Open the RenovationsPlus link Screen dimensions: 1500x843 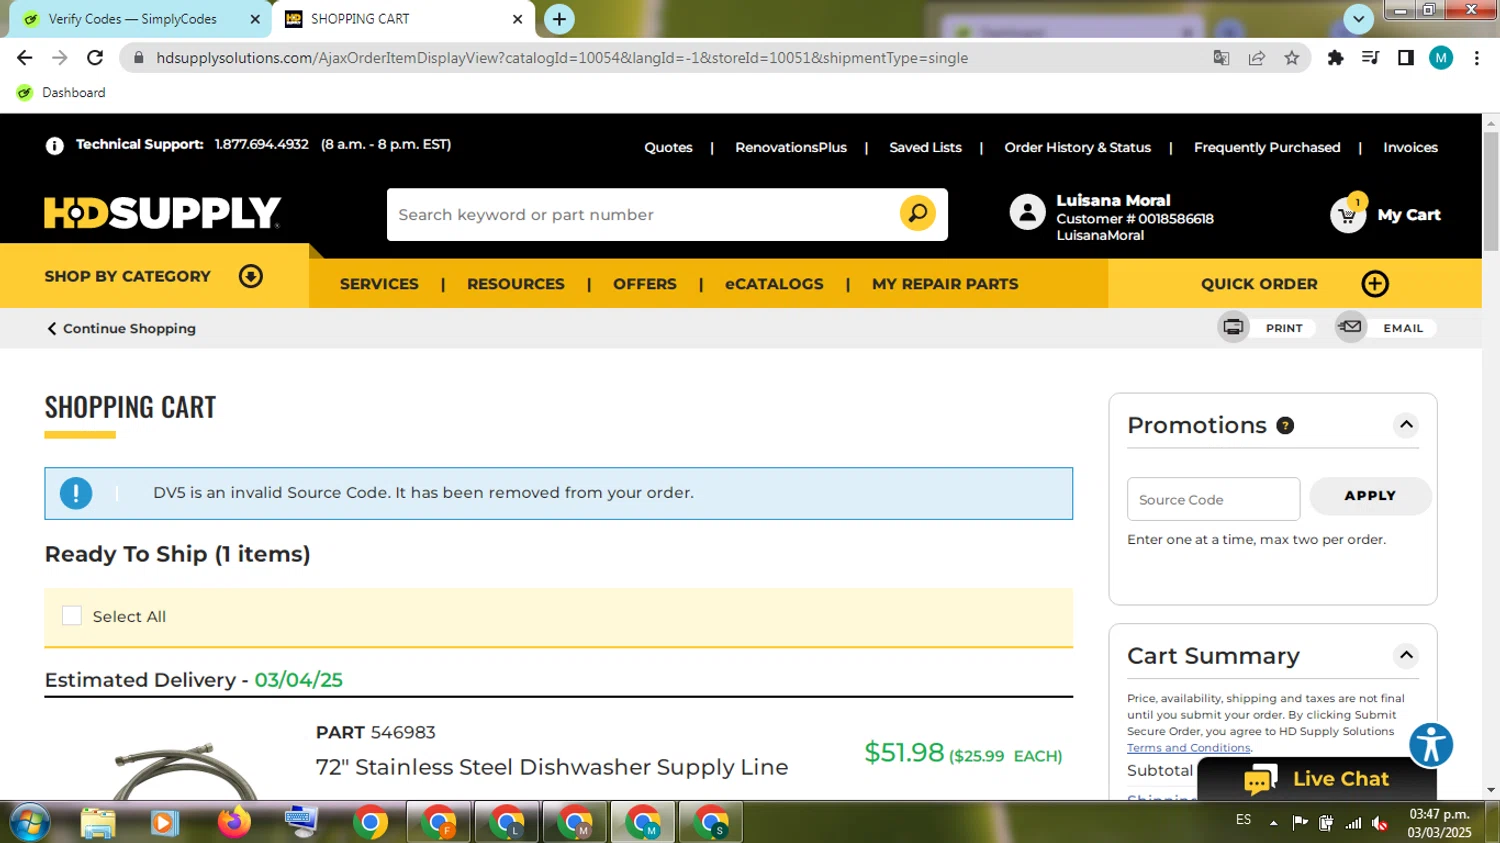[x=791, y=147]
